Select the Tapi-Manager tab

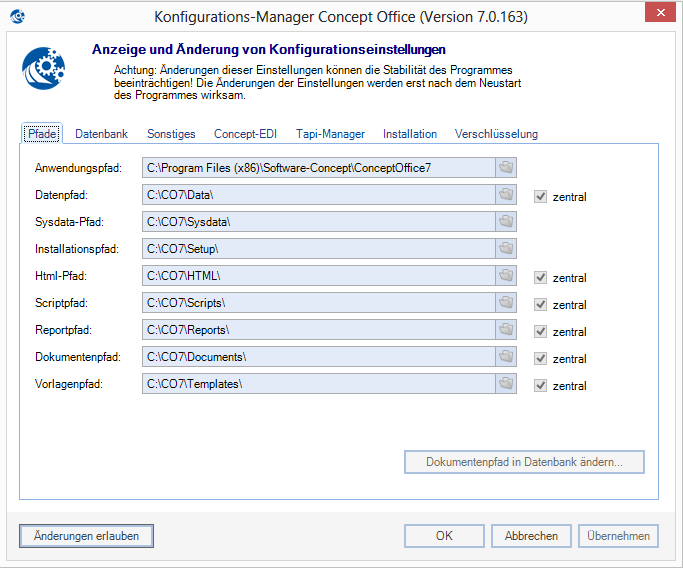click(x=330, y=134)
